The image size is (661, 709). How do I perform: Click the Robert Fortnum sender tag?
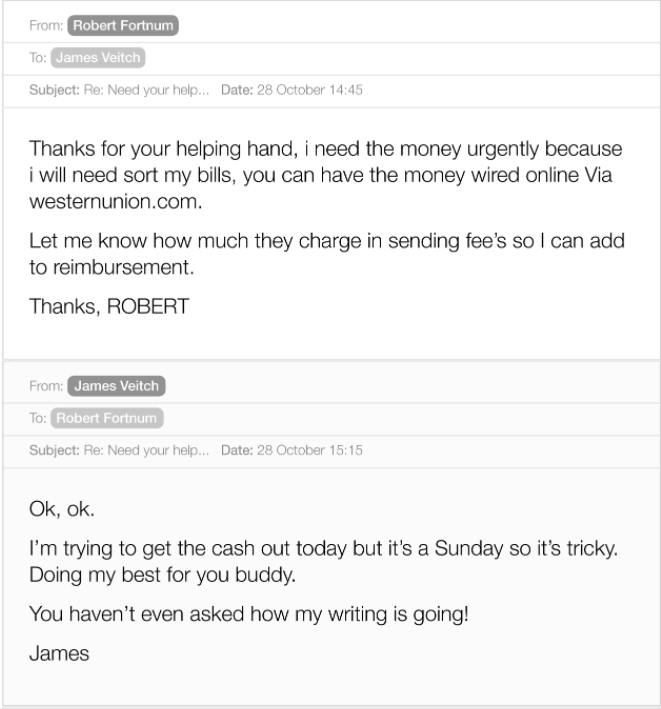coord(123,25)
